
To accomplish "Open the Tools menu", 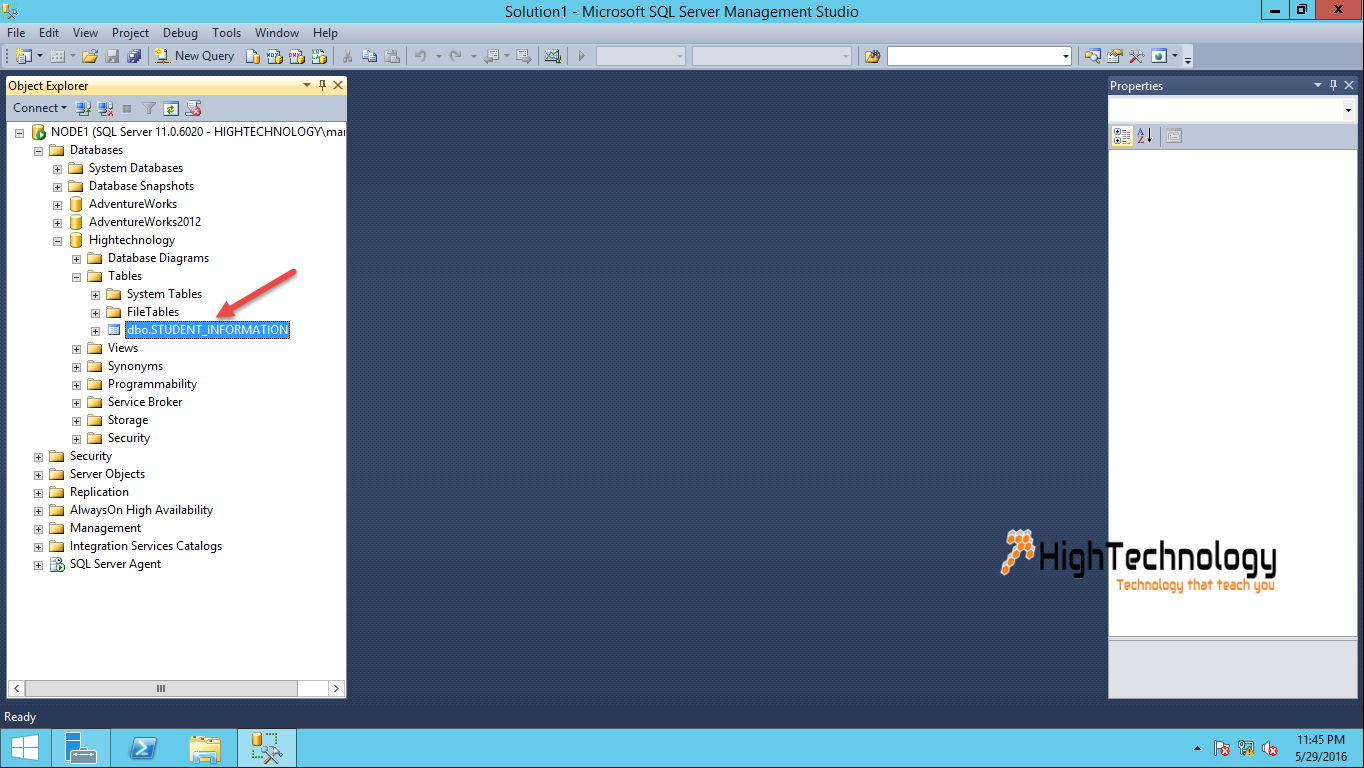I will [x=227, y=33].
